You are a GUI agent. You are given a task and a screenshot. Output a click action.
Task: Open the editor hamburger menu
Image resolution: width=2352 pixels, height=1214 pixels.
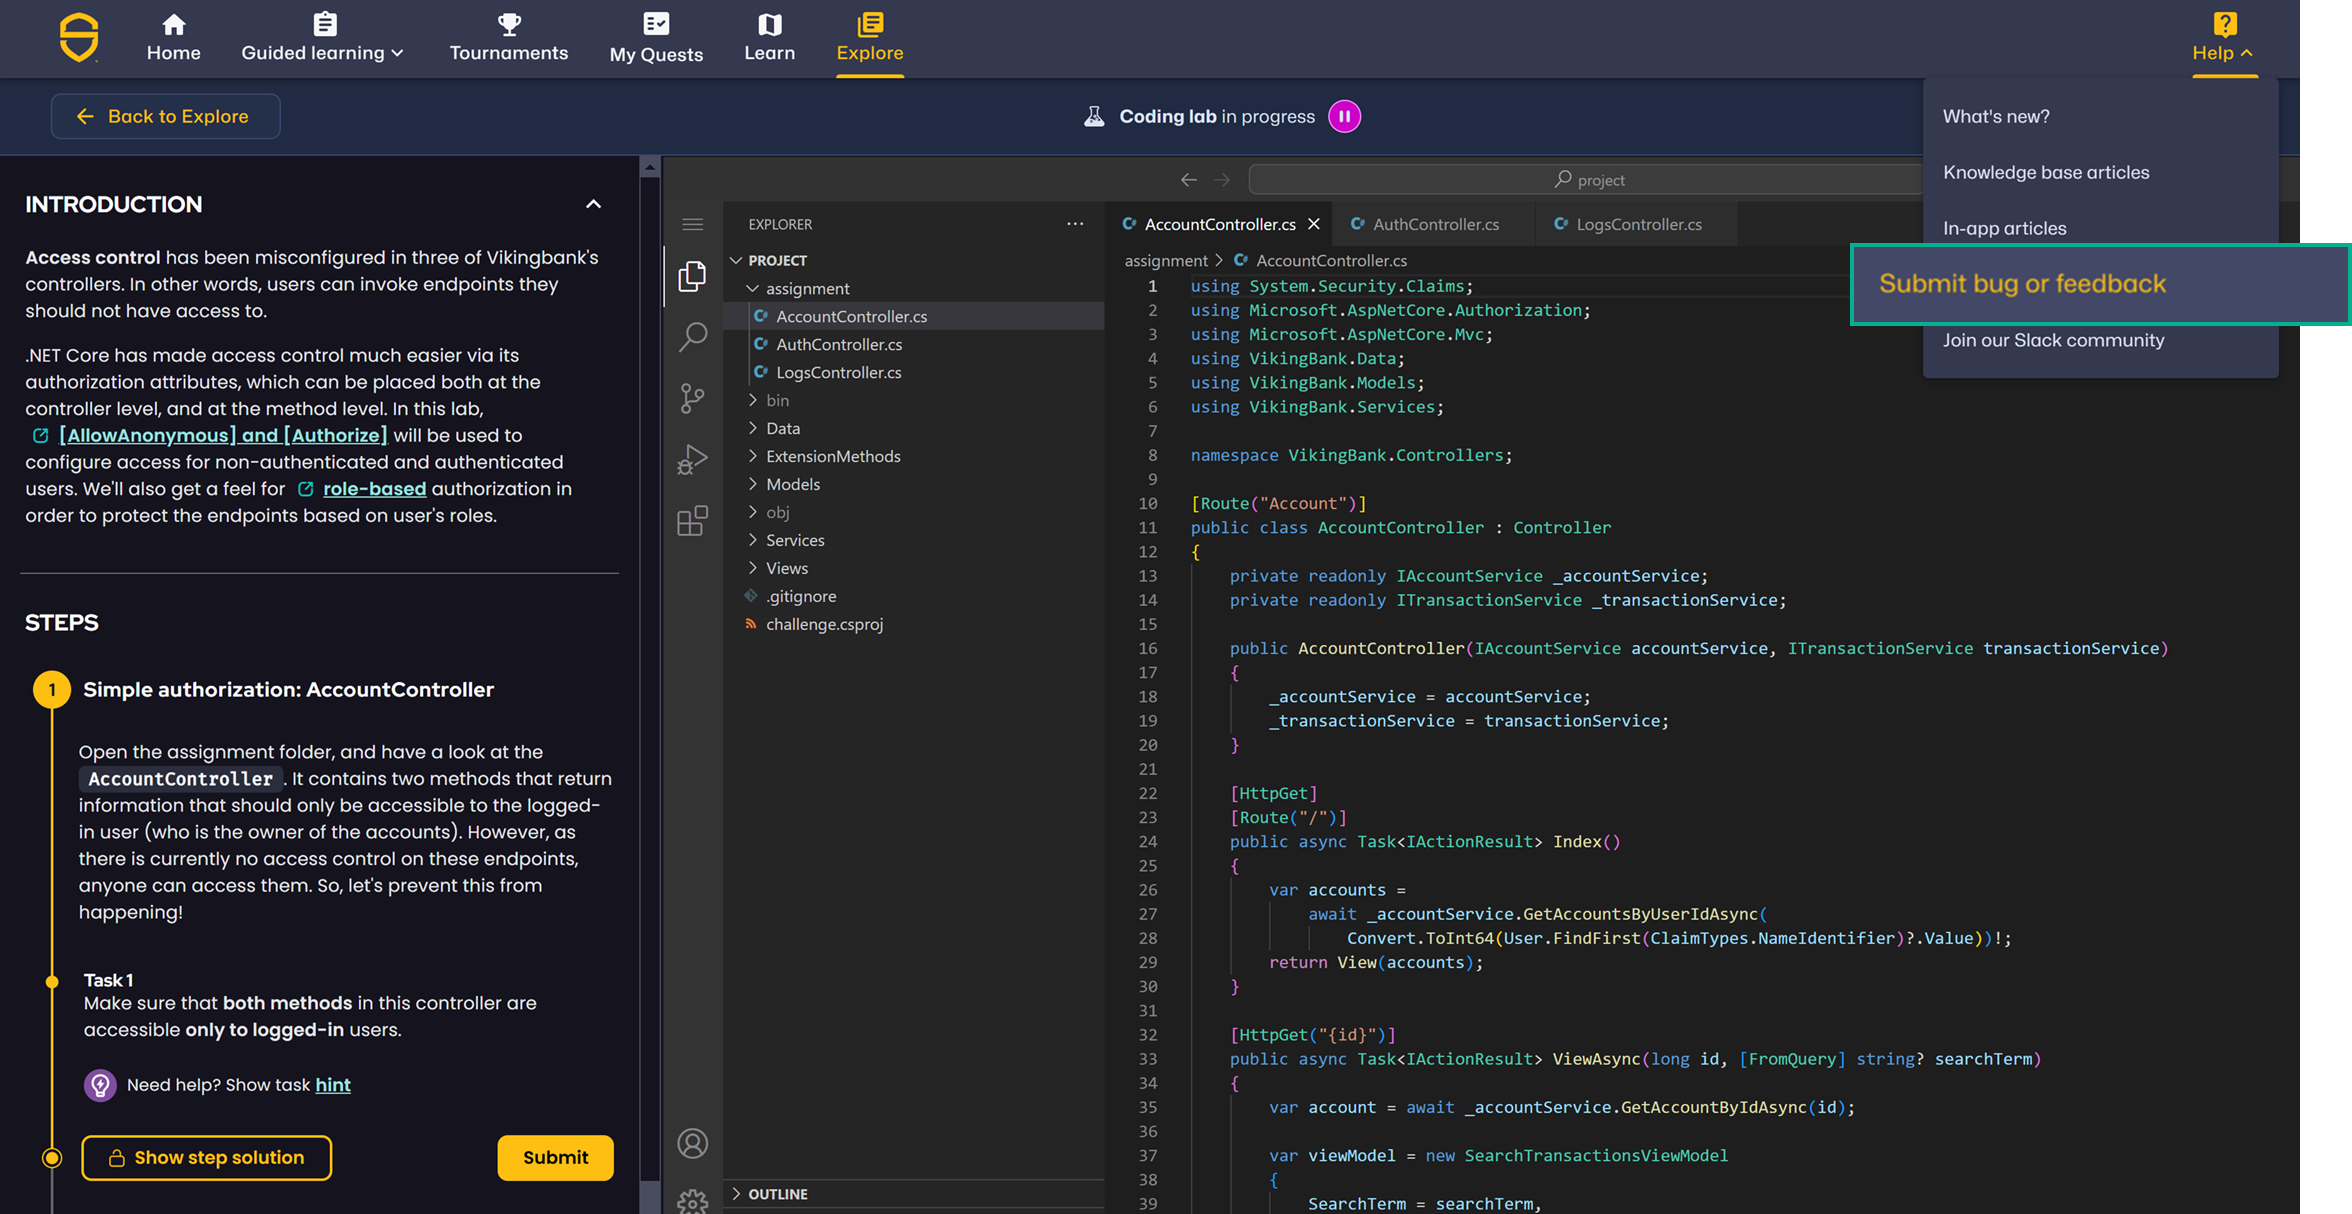692,224
